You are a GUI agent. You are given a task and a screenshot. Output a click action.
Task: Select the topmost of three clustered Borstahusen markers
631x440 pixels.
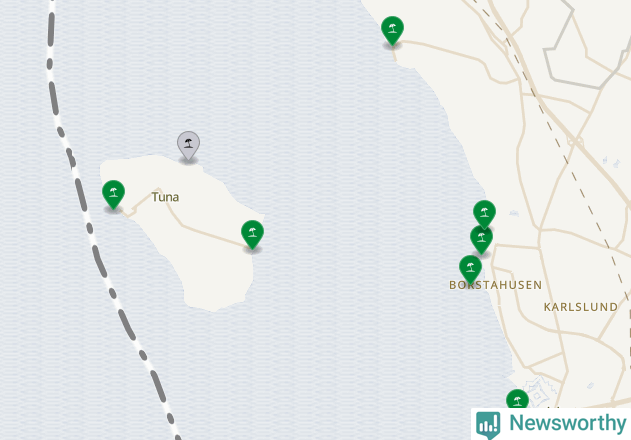[x=485, y=213]
